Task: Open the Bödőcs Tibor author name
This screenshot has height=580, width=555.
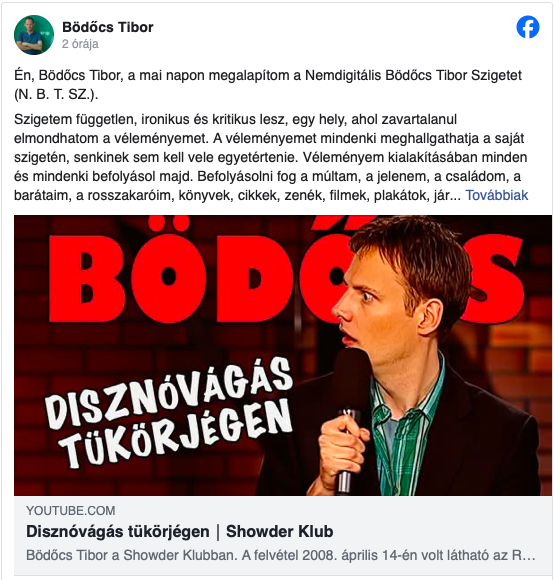Action: [x=108, y=27]
